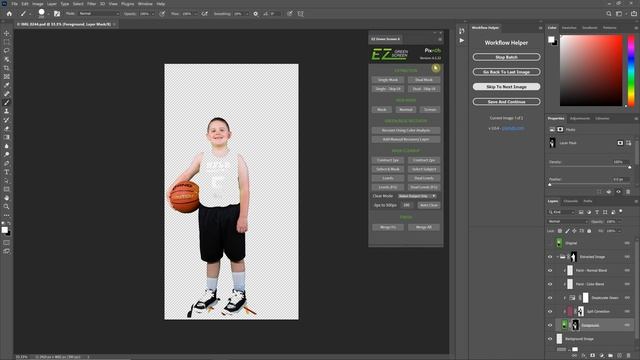Click the Stop Batch button

(507, 57)
